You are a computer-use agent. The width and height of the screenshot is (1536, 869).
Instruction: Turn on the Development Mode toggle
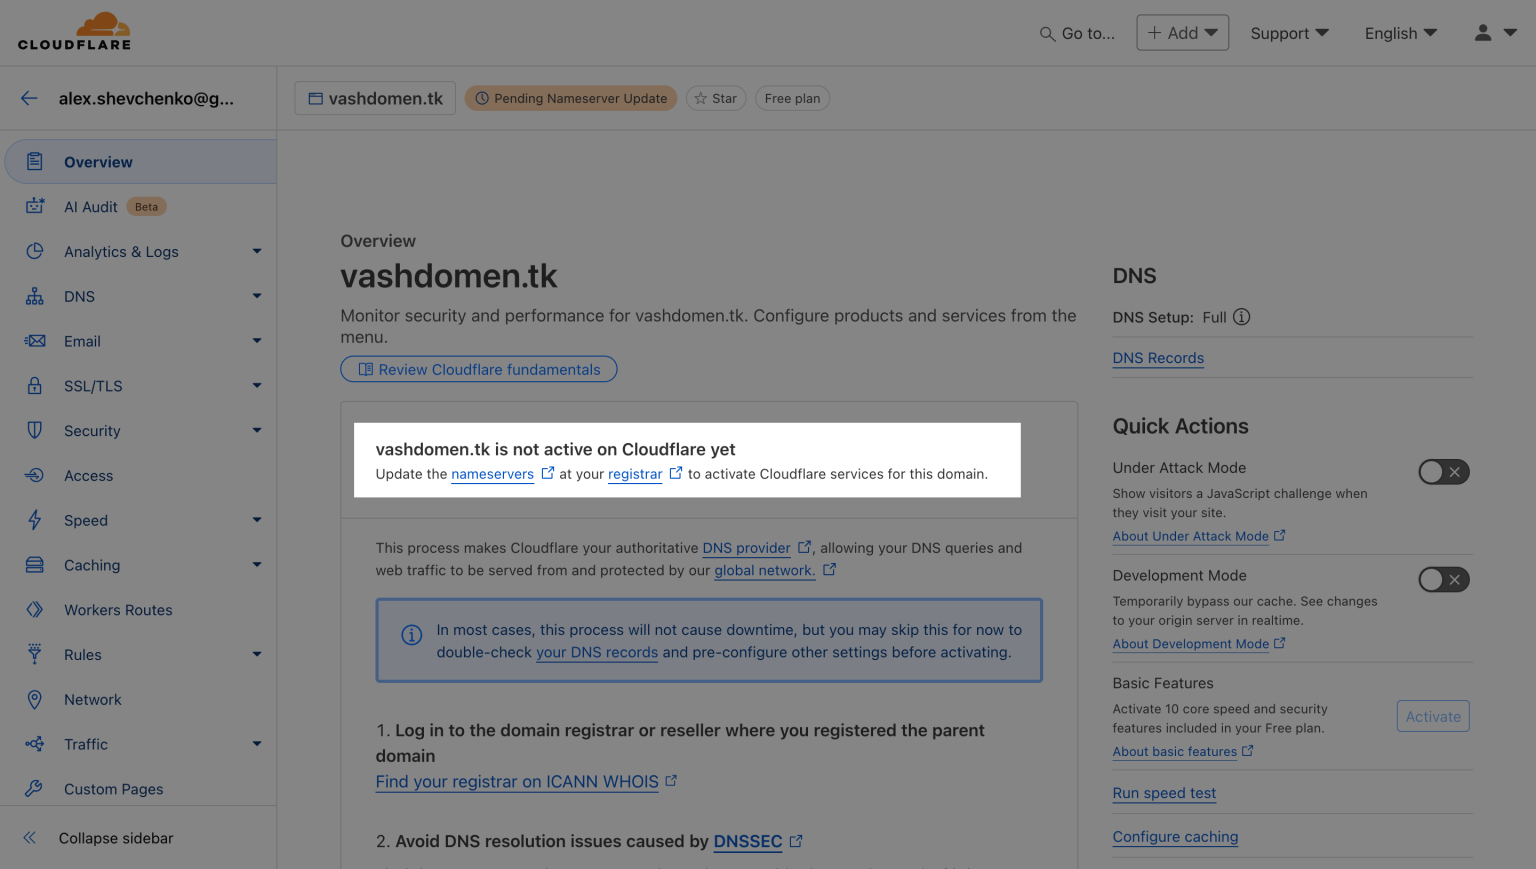(x=1443, y=580)
